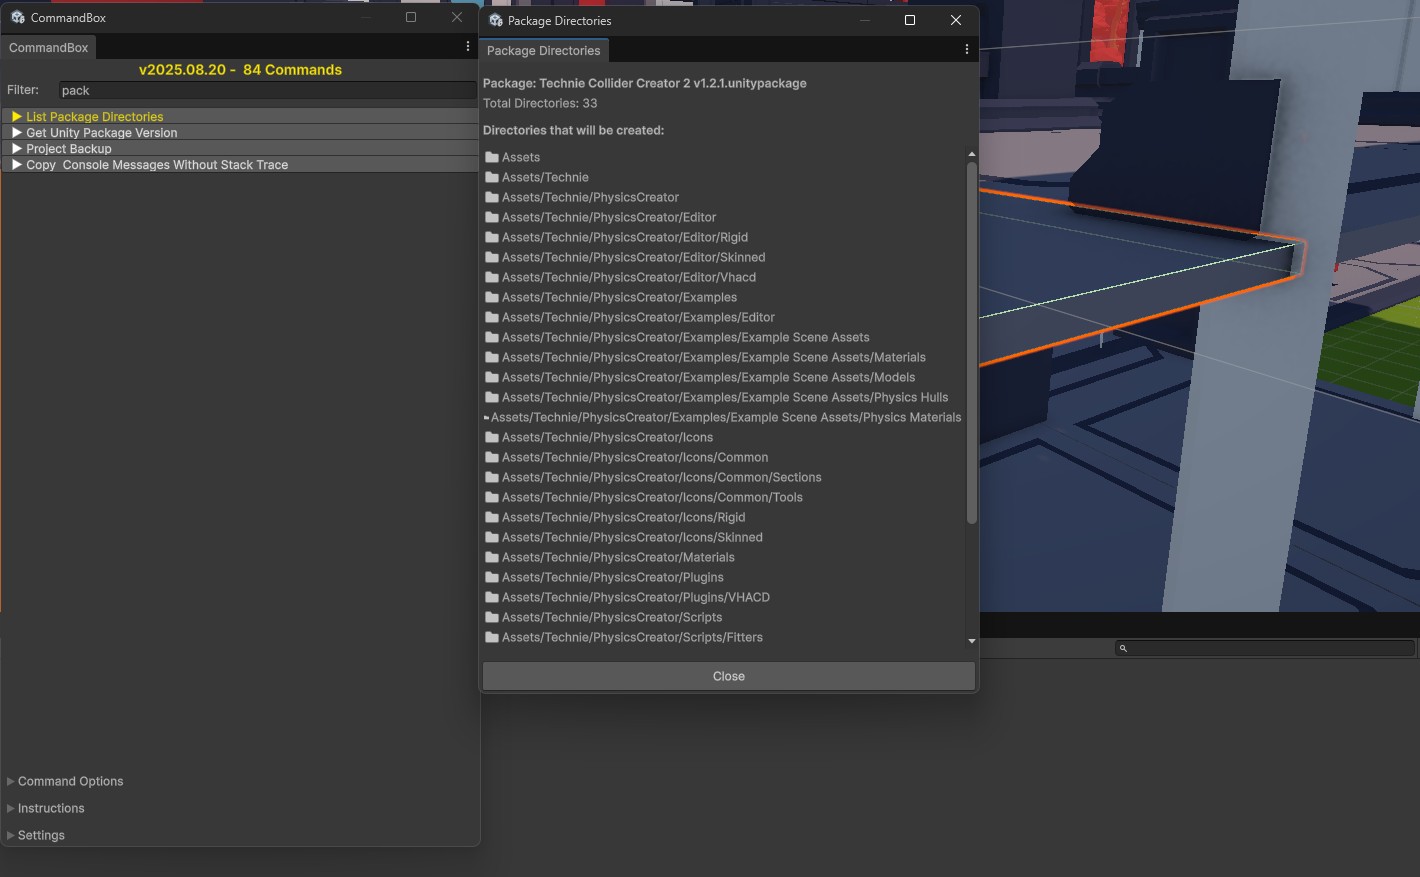
Task: Run the List Package Directories command
Action: [x=240, y=117]
